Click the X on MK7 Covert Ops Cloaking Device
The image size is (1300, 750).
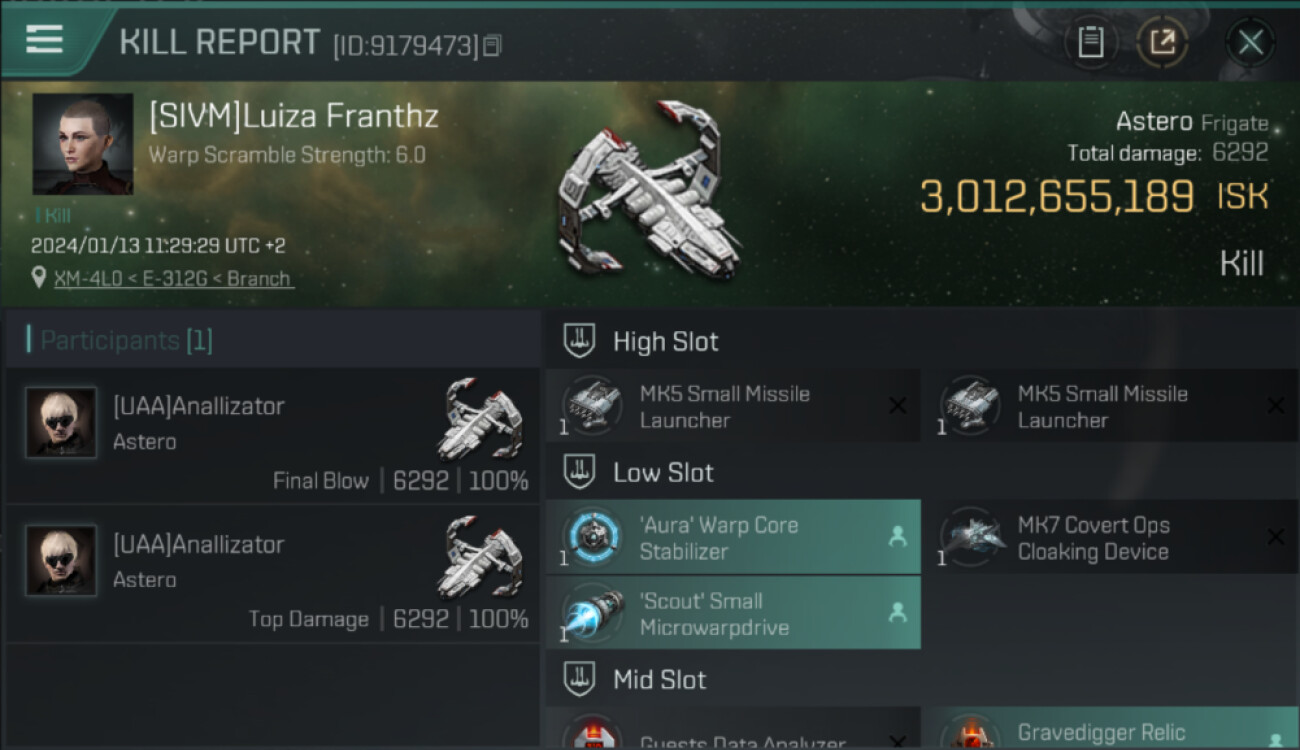tap(1275, 537)
